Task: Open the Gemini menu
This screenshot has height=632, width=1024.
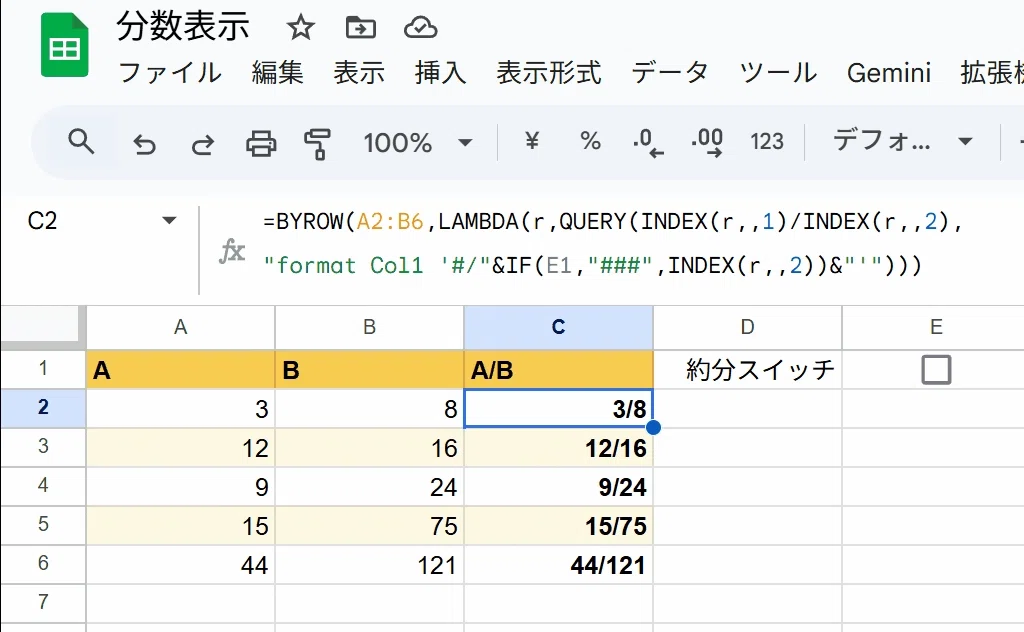Action: (x=889, y=72)
